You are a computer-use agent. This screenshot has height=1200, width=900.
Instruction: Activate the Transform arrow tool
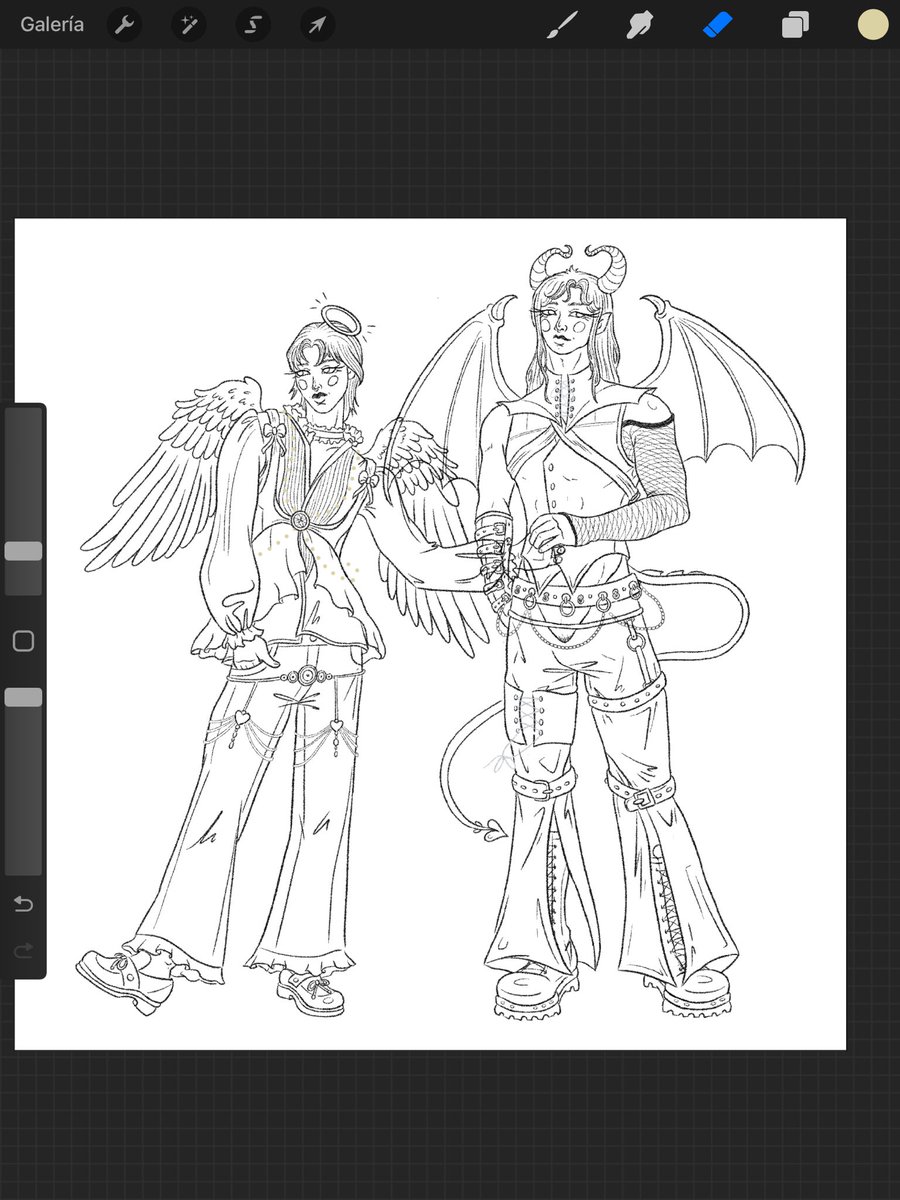point(317,24)
